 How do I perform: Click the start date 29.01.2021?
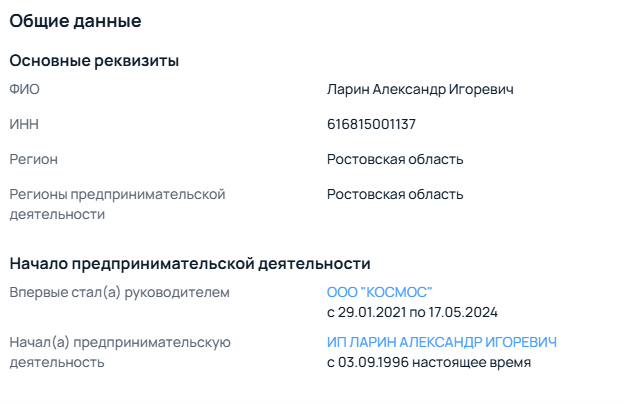click(372, 312)
